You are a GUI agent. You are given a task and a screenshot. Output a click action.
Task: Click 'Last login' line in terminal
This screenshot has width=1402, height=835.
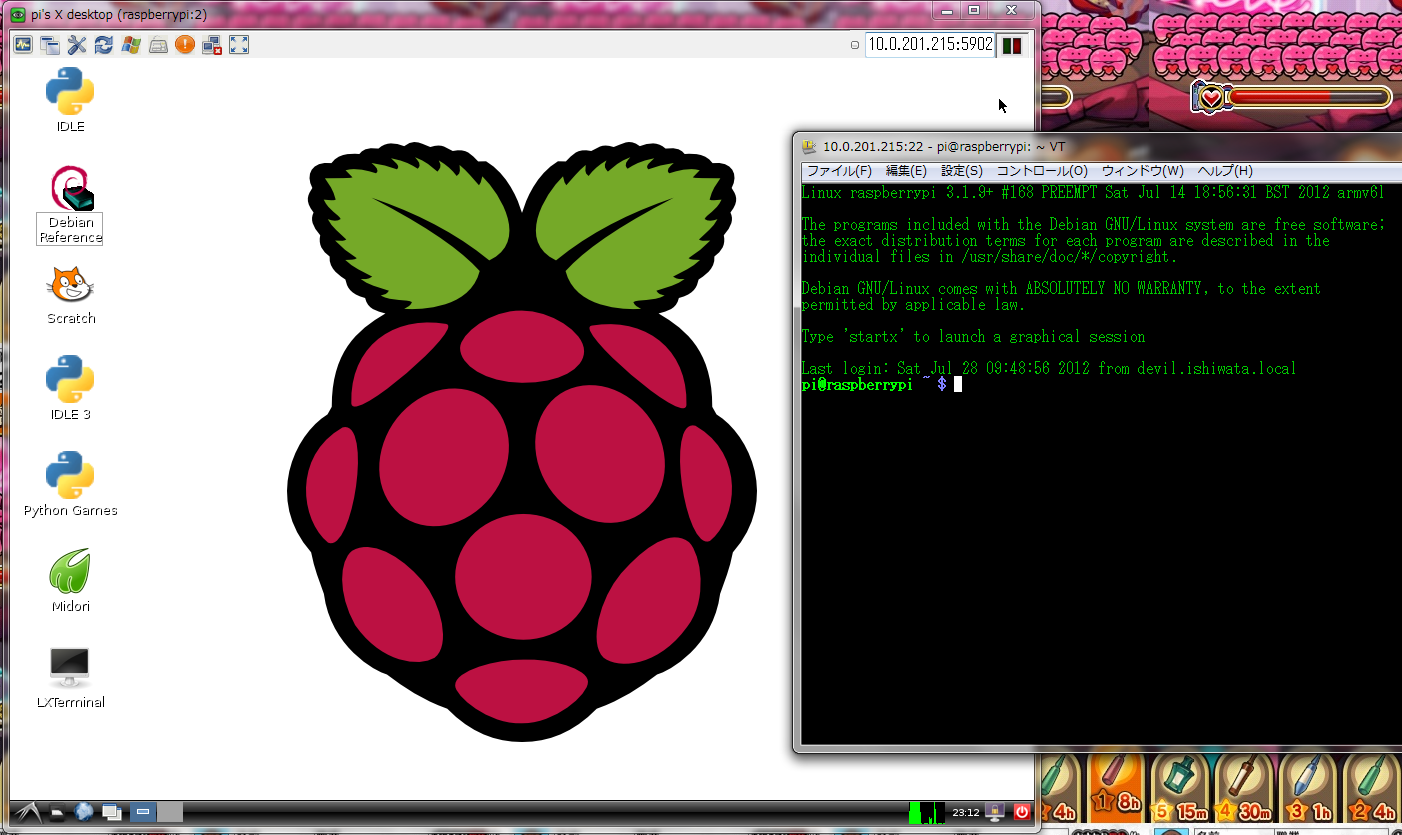[x=1049, y=368]
